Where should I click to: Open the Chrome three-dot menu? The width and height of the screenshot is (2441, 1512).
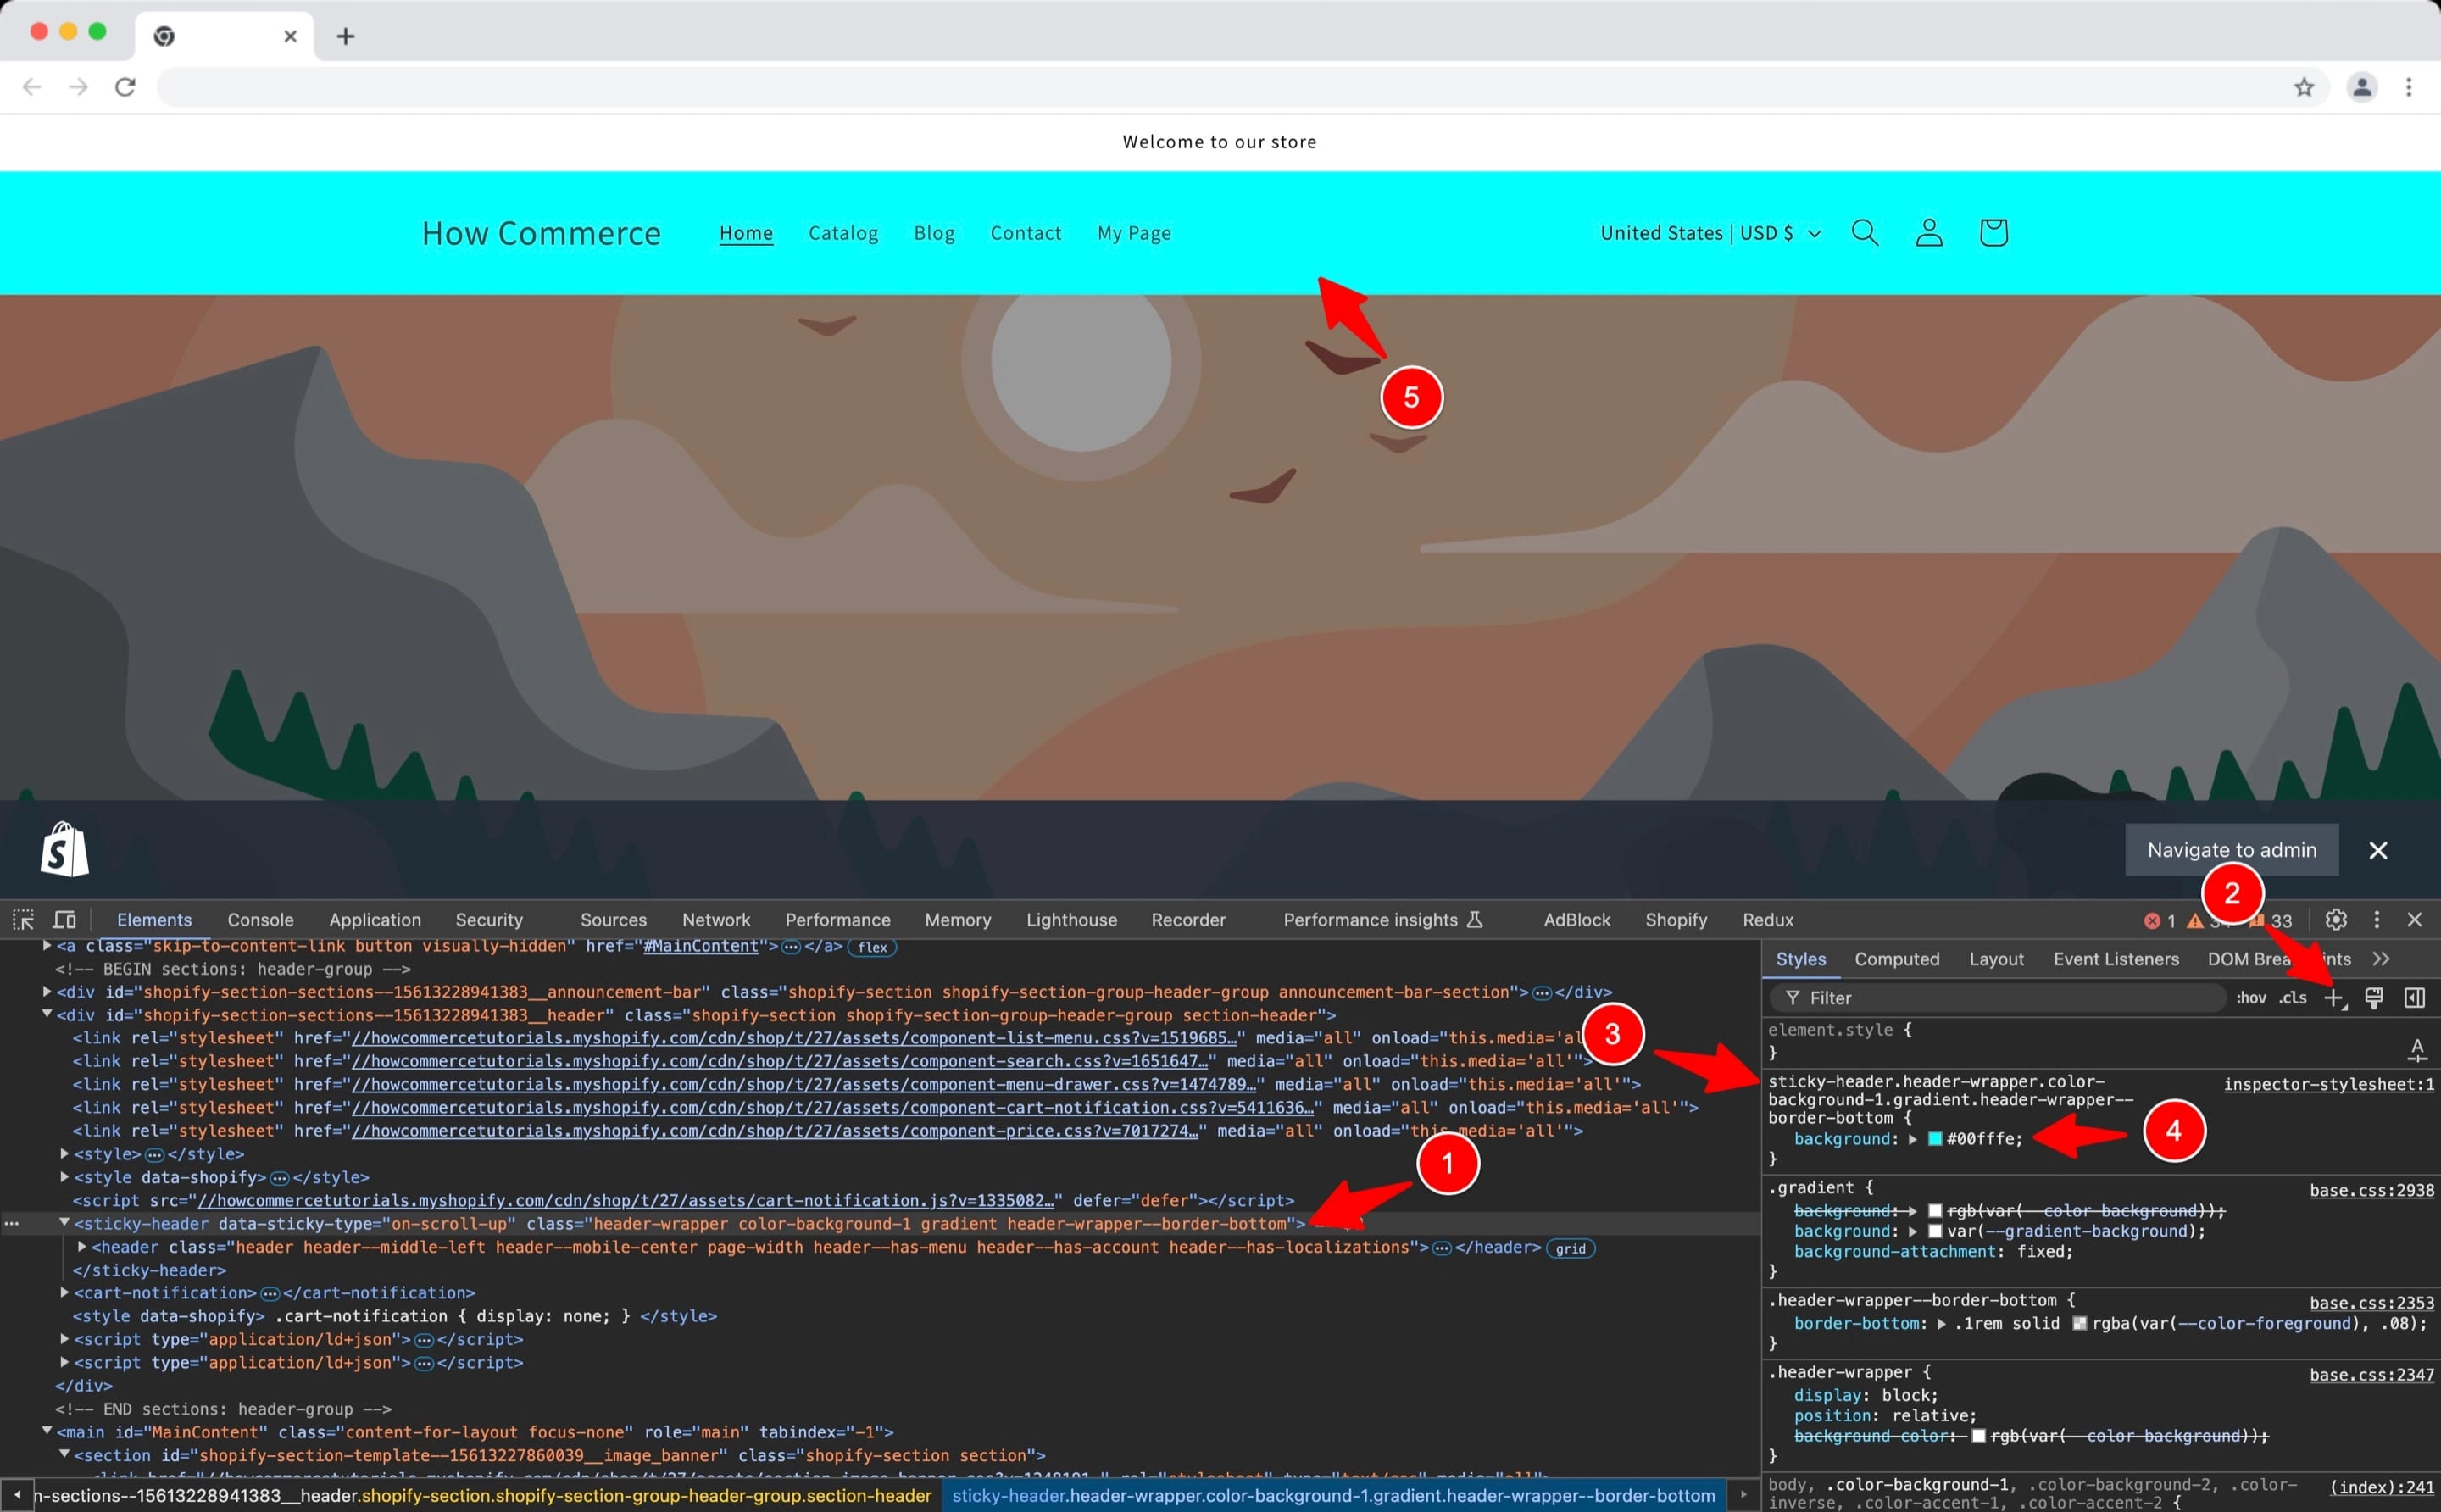click(2409, 87)
